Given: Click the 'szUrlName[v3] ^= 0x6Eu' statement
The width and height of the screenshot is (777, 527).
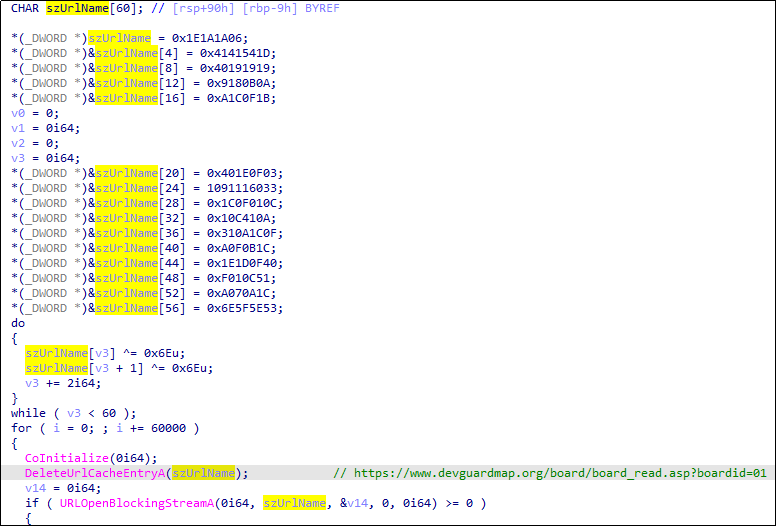Looking at the screenshot, I should [x=105, y=353].
